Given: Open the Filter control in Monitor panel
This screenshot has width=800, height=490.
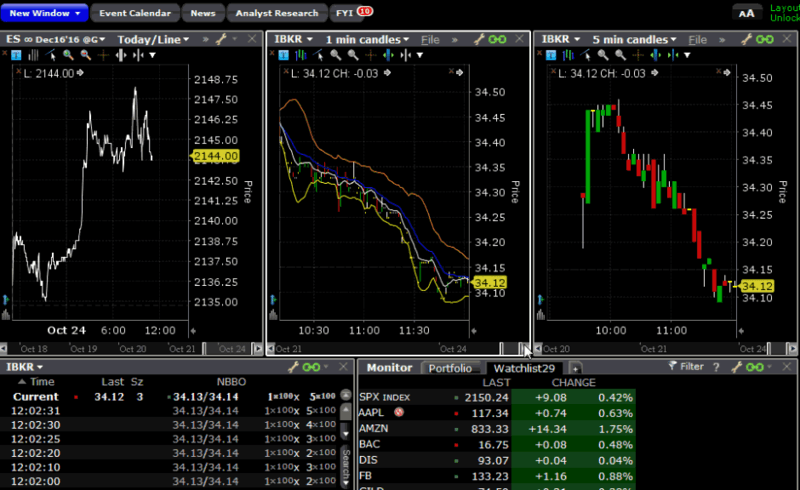Looking at the screenshot, I should 686,366.
